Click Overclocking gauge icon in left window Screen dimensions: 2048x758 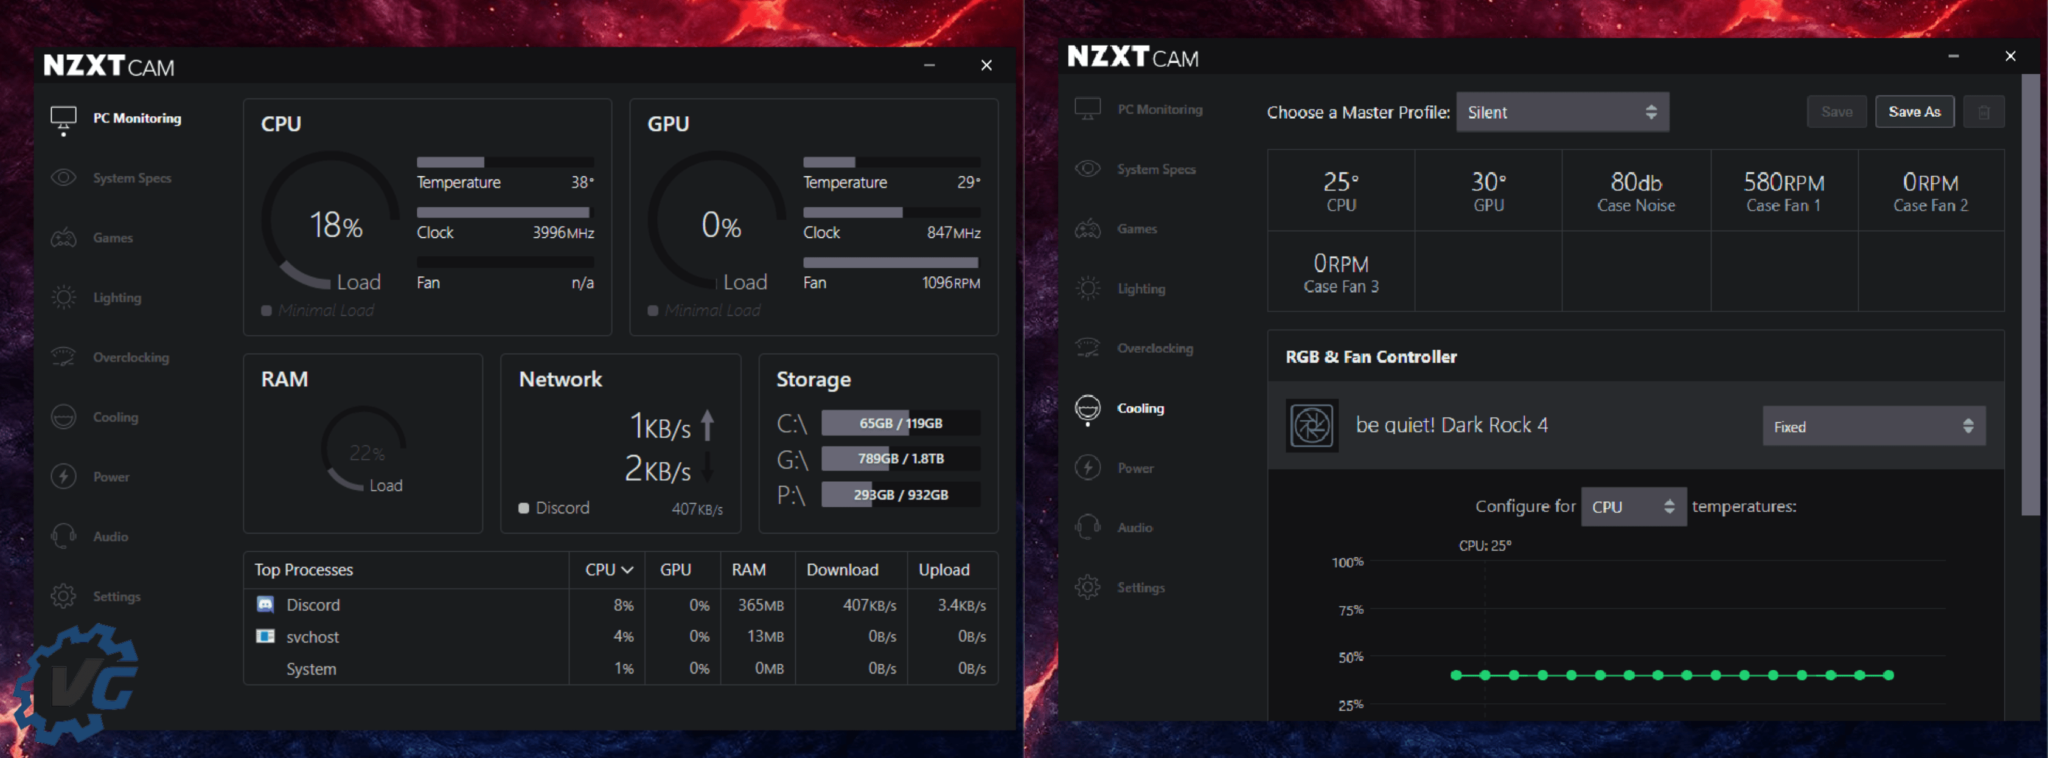click(x=63, y=357)
